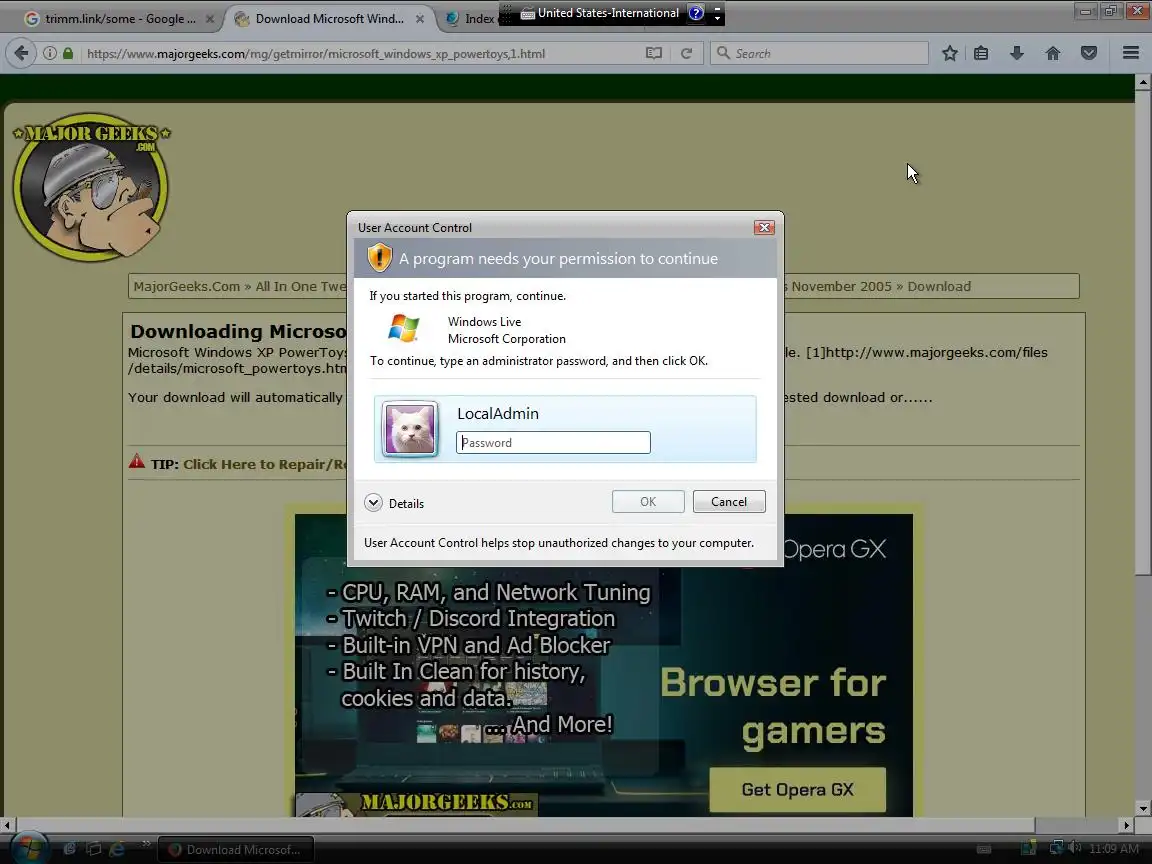Show bookmarks list icon in Firefox toolbar
The width and height of the screenshot is (1152, 864).
981,53
